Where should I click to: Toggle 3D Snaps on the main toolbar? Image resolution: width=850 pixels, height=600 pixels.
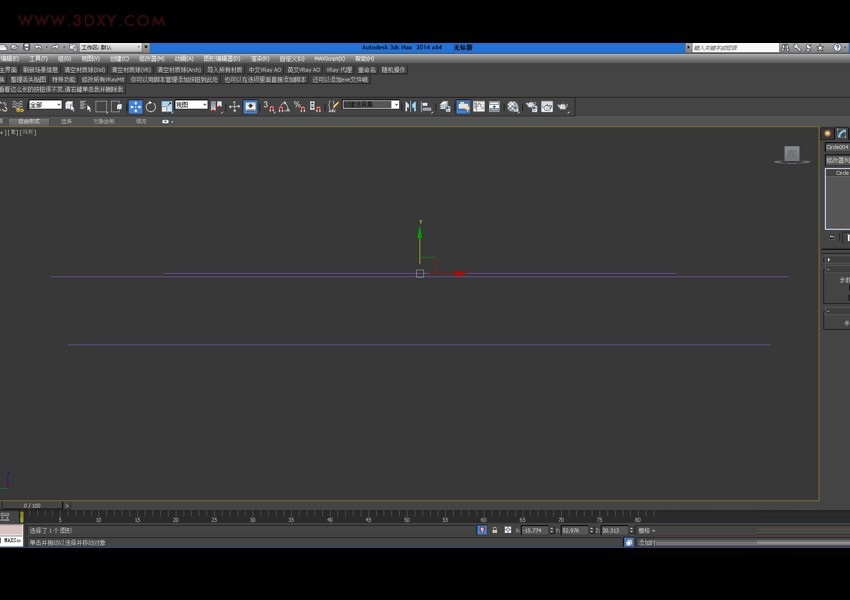(x=269, y=107)
